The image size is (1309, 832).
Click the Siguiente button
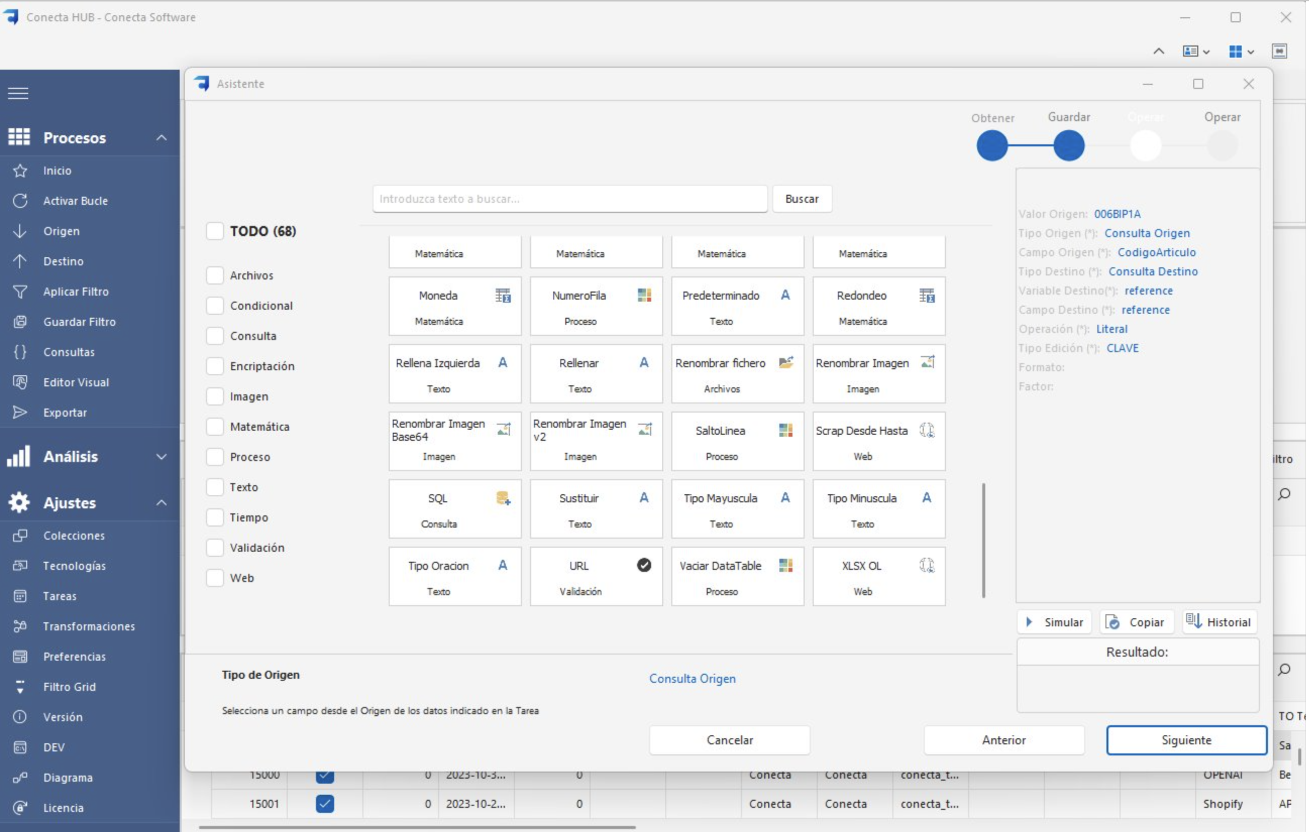(1186, 740)
